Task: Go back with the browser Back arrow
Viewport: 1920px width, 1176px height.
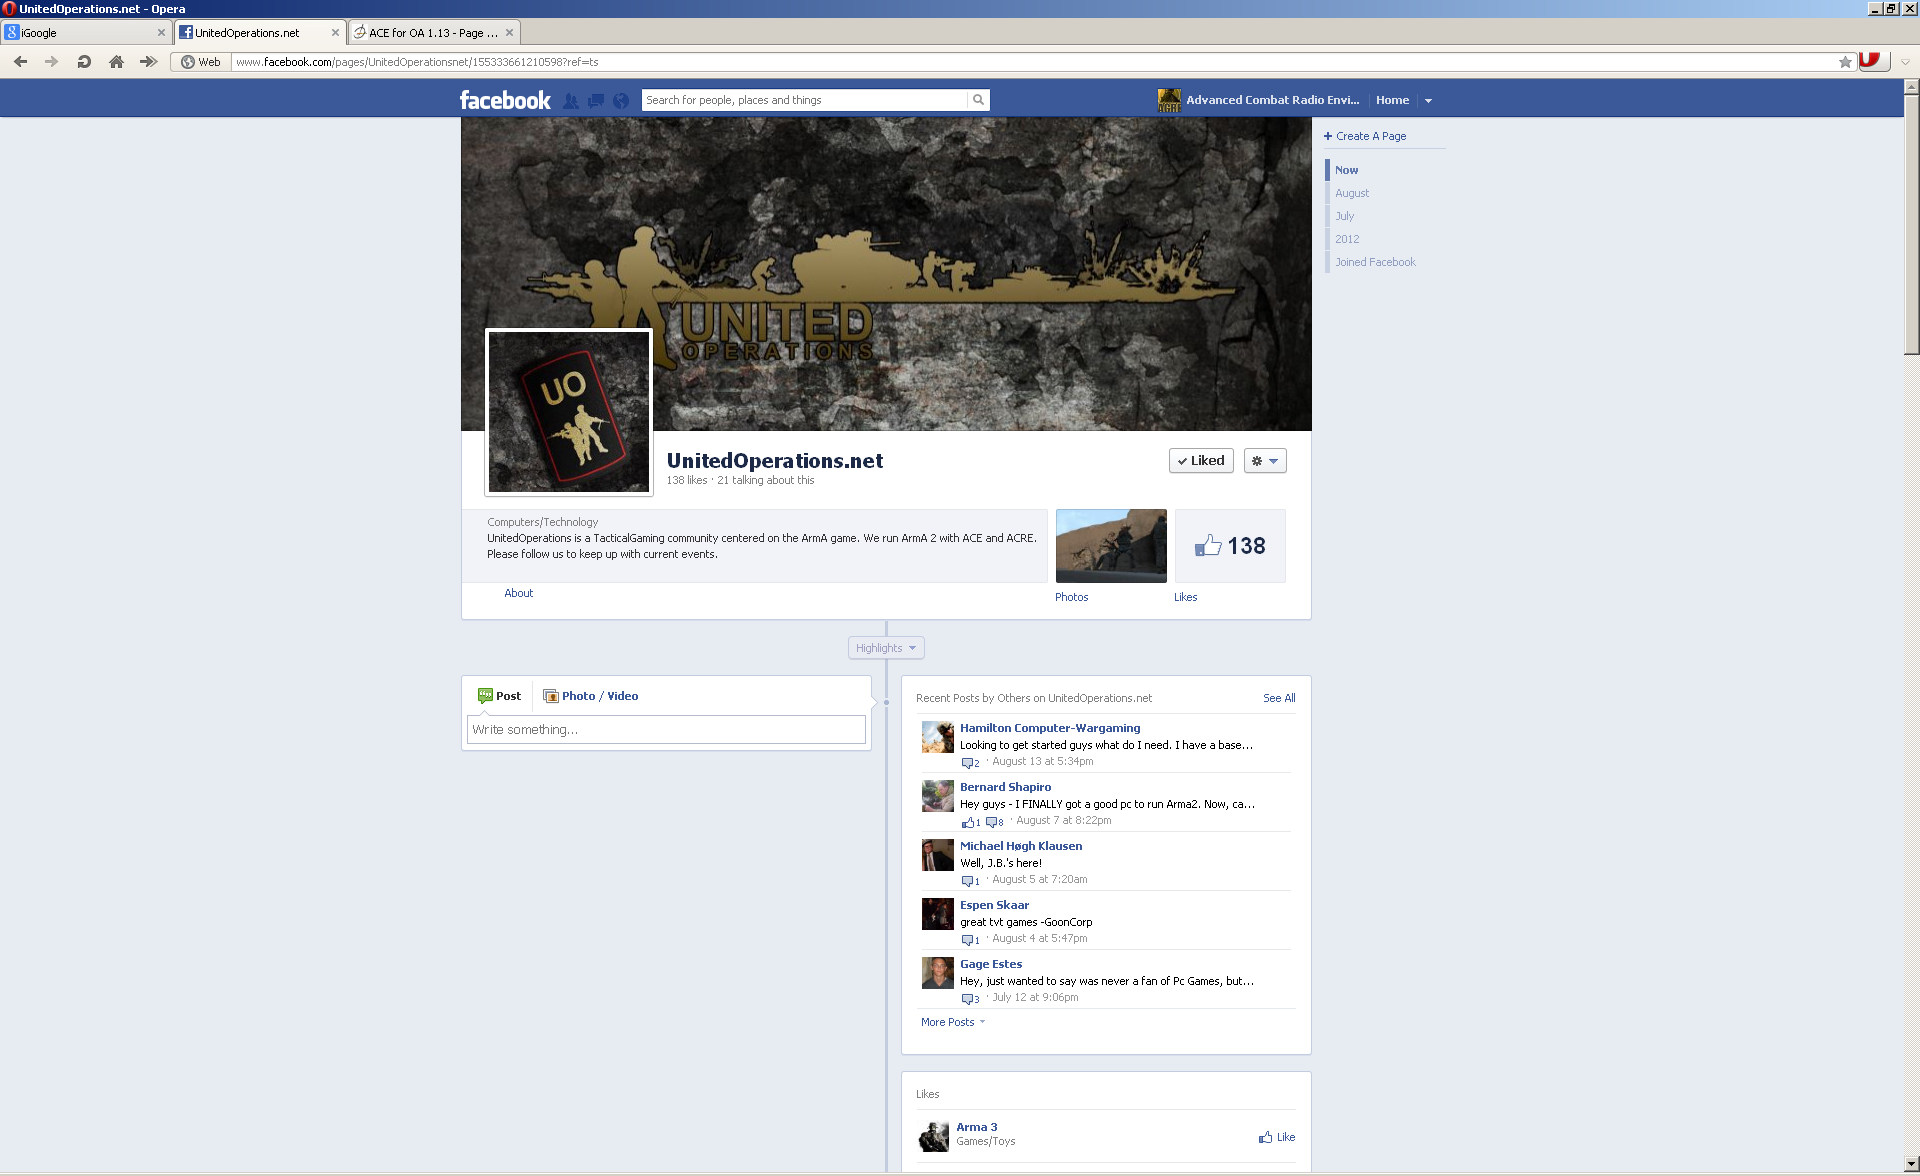Action: pos(20,62)
